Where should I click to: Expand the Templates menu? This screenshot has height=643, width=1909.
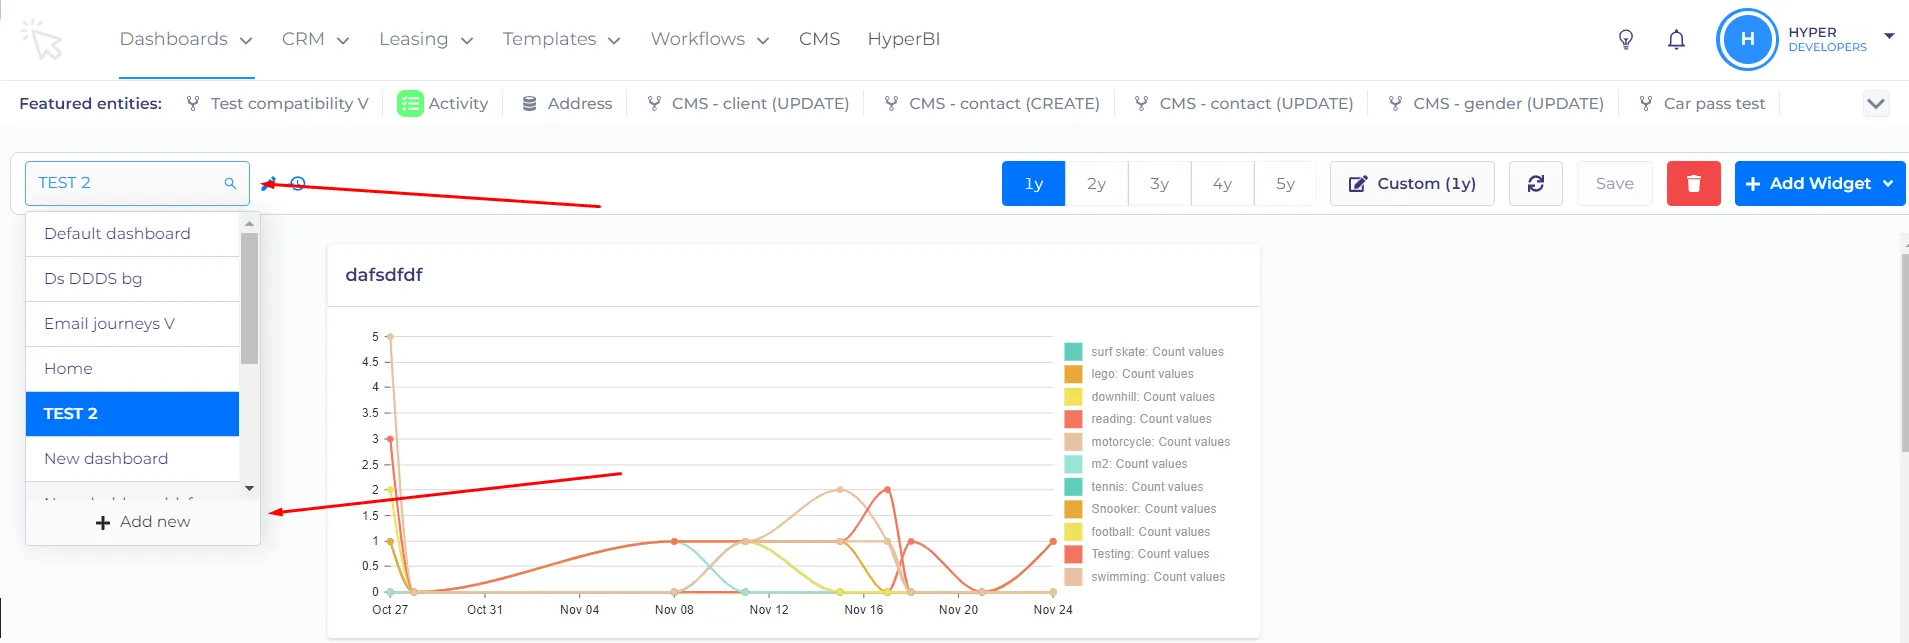[562, 39]
